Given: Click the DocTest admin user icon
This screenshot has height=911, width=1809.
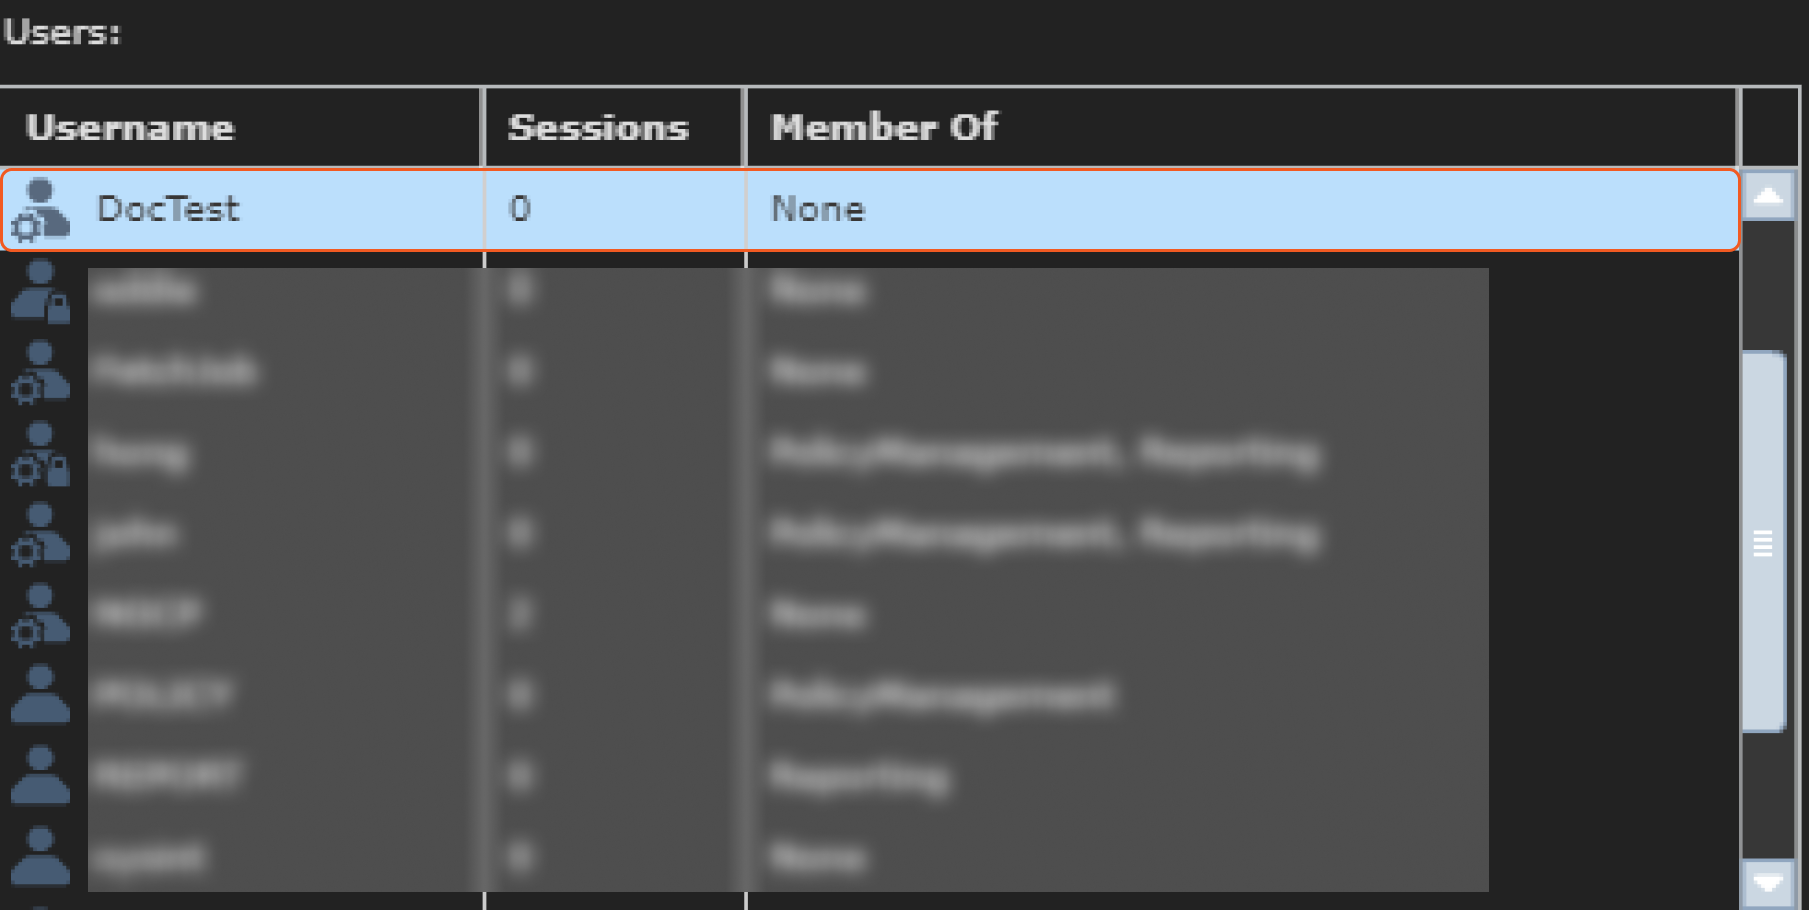Looking at the screenshot, I should click(41, 210).
